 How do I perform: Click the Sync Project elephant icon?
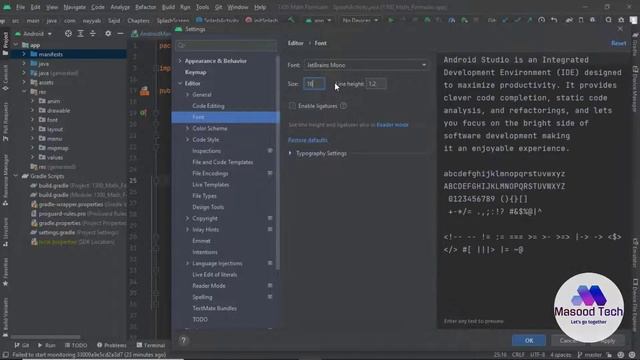(569, 20)
